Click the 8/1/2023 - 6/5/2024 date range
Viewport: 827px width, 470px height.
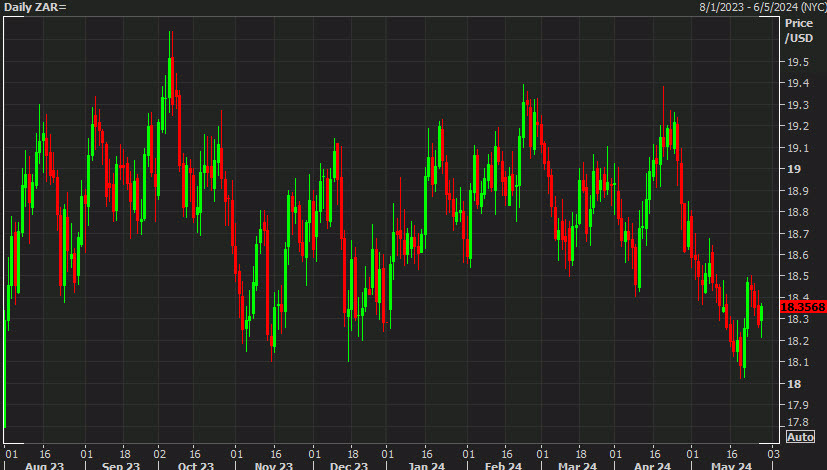pos(763,7)
